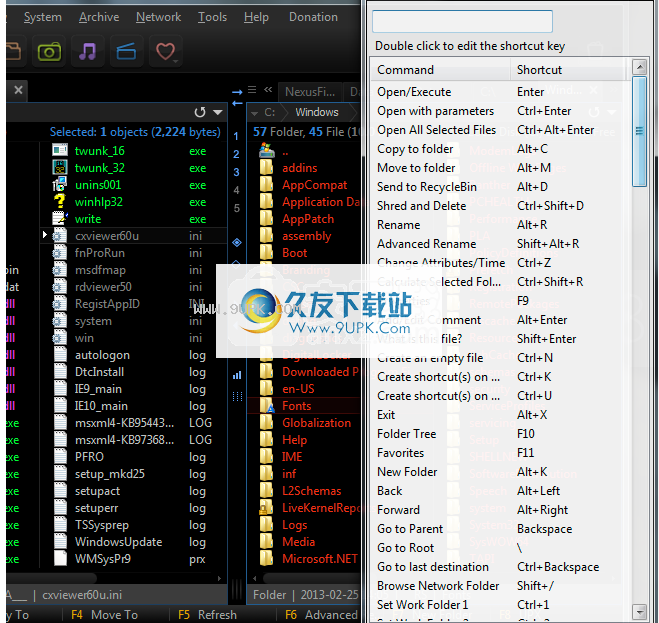Click the refresh arrow in left panel
Viewport: 659px width, 623px height.
pos(200,112)
